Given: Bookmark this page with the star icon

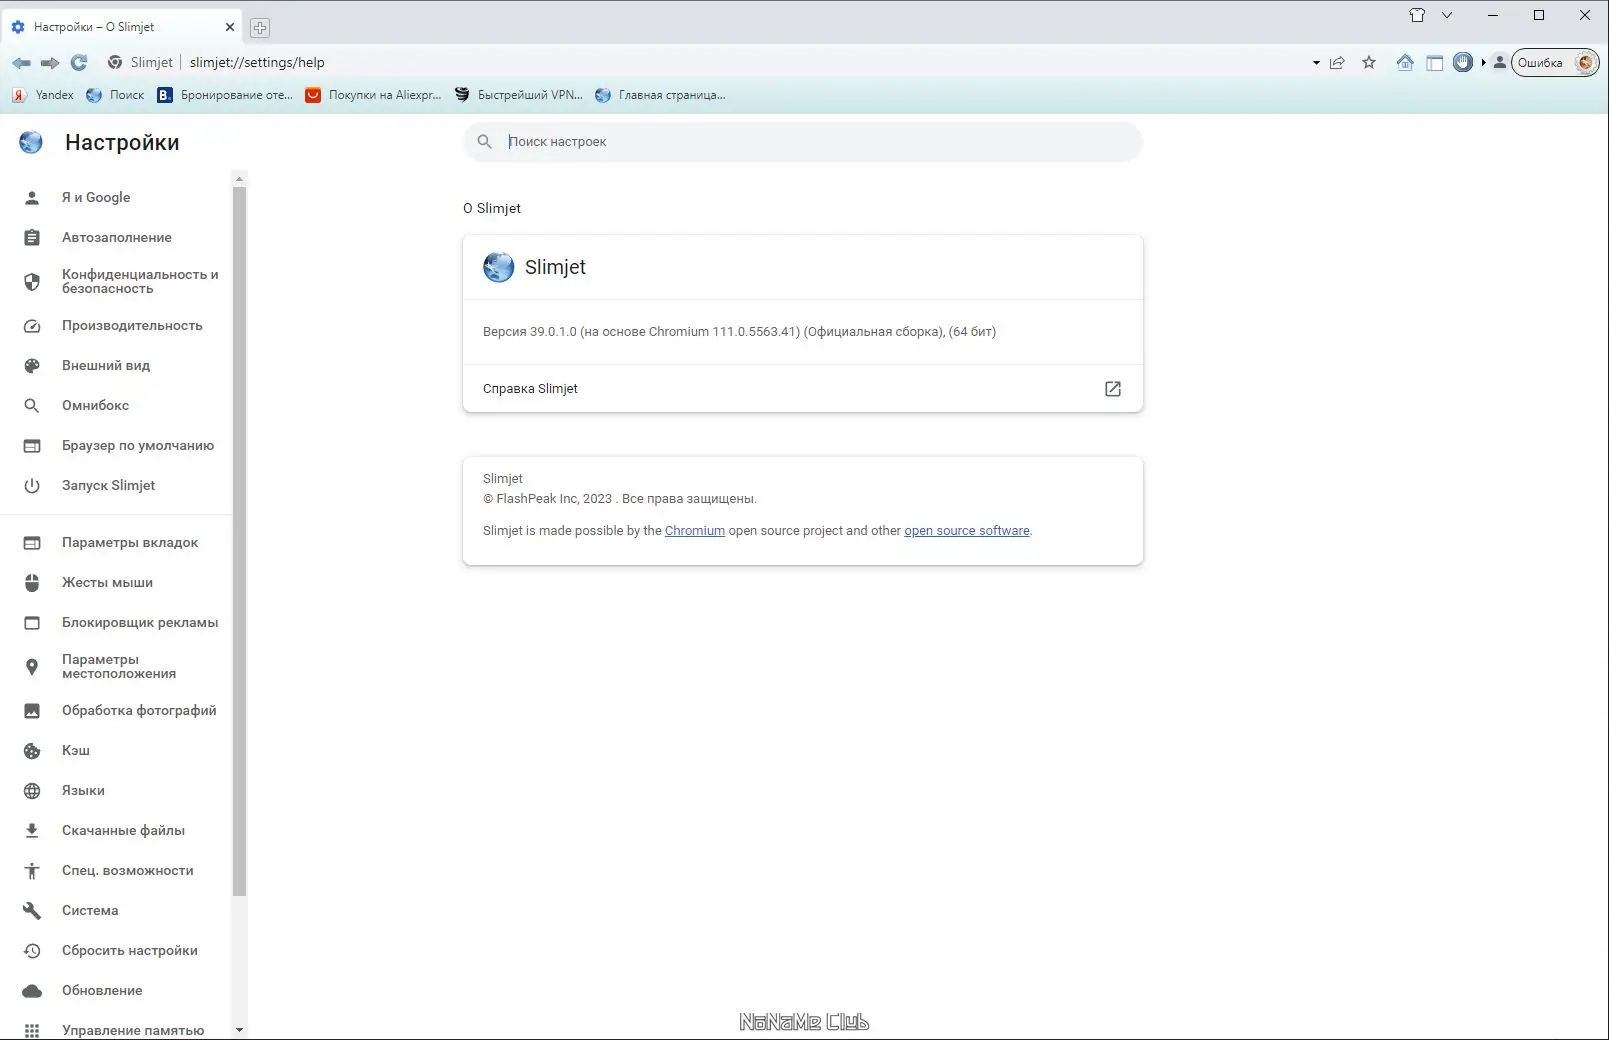Looking at the screenshot, I should [x=1370, y=63].
